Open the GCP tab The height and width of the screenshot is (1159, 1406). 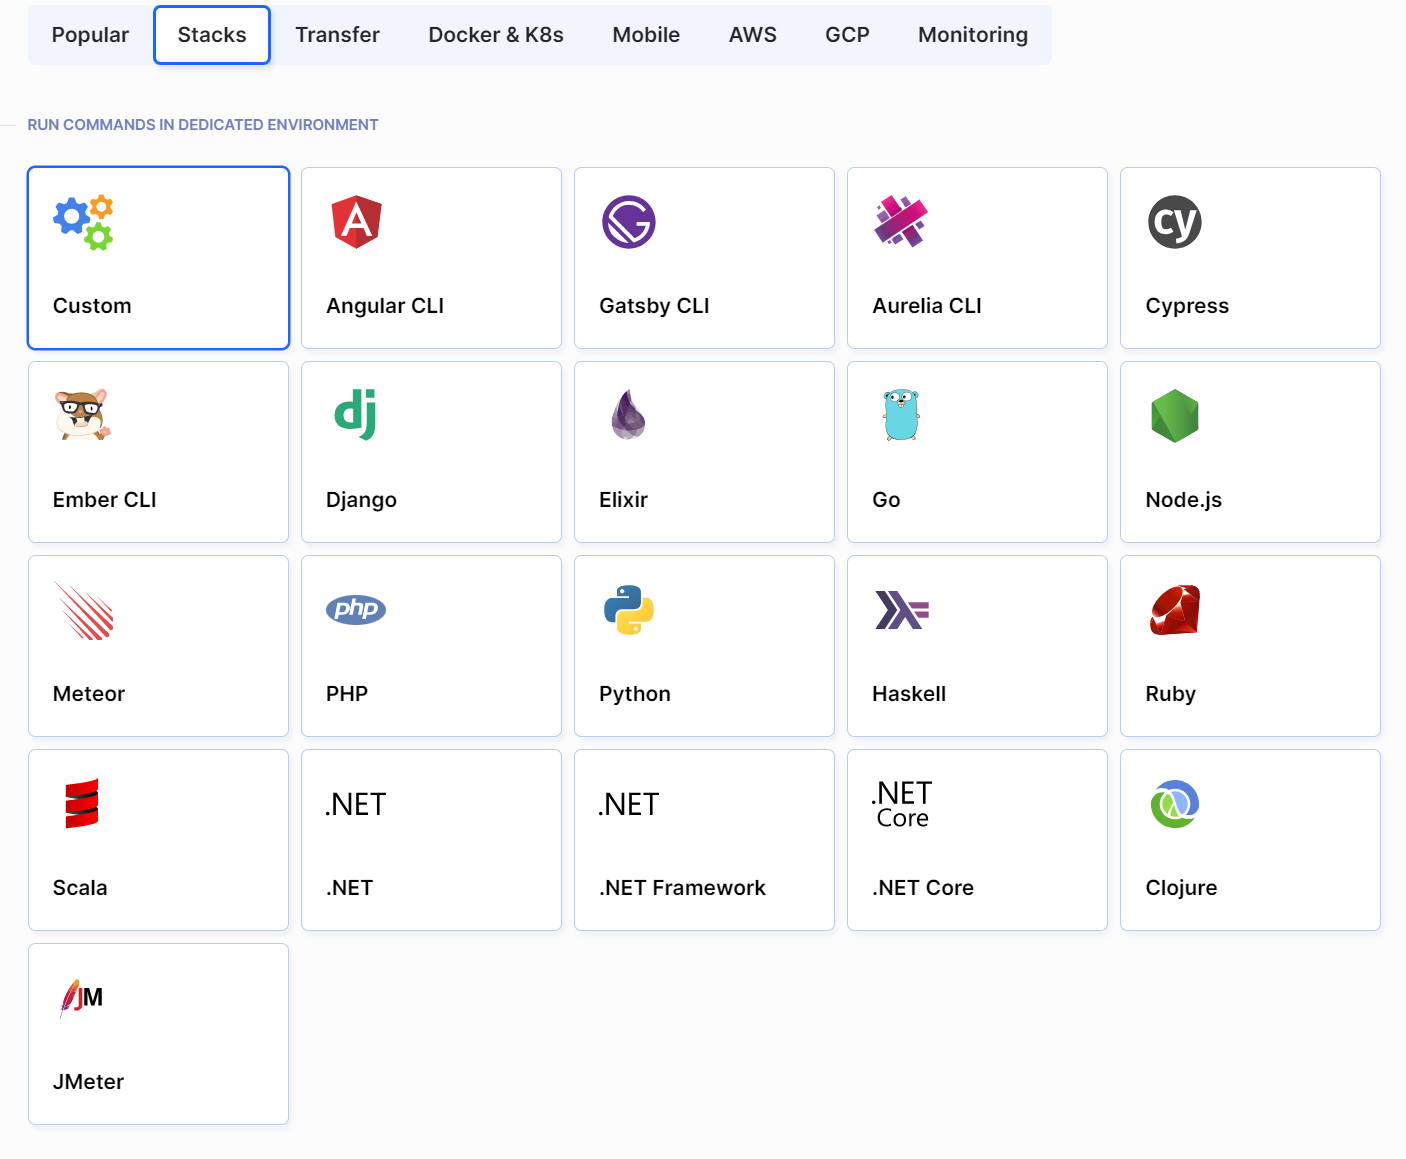(x=847, y=35)
